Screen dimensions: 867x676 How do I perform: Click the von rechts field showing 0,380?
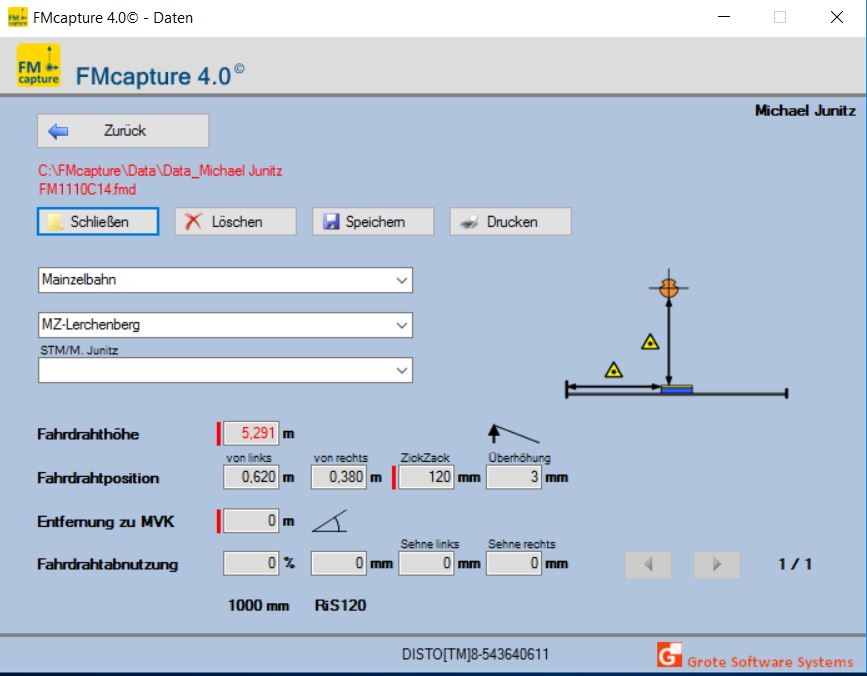(x=339, y=477)
